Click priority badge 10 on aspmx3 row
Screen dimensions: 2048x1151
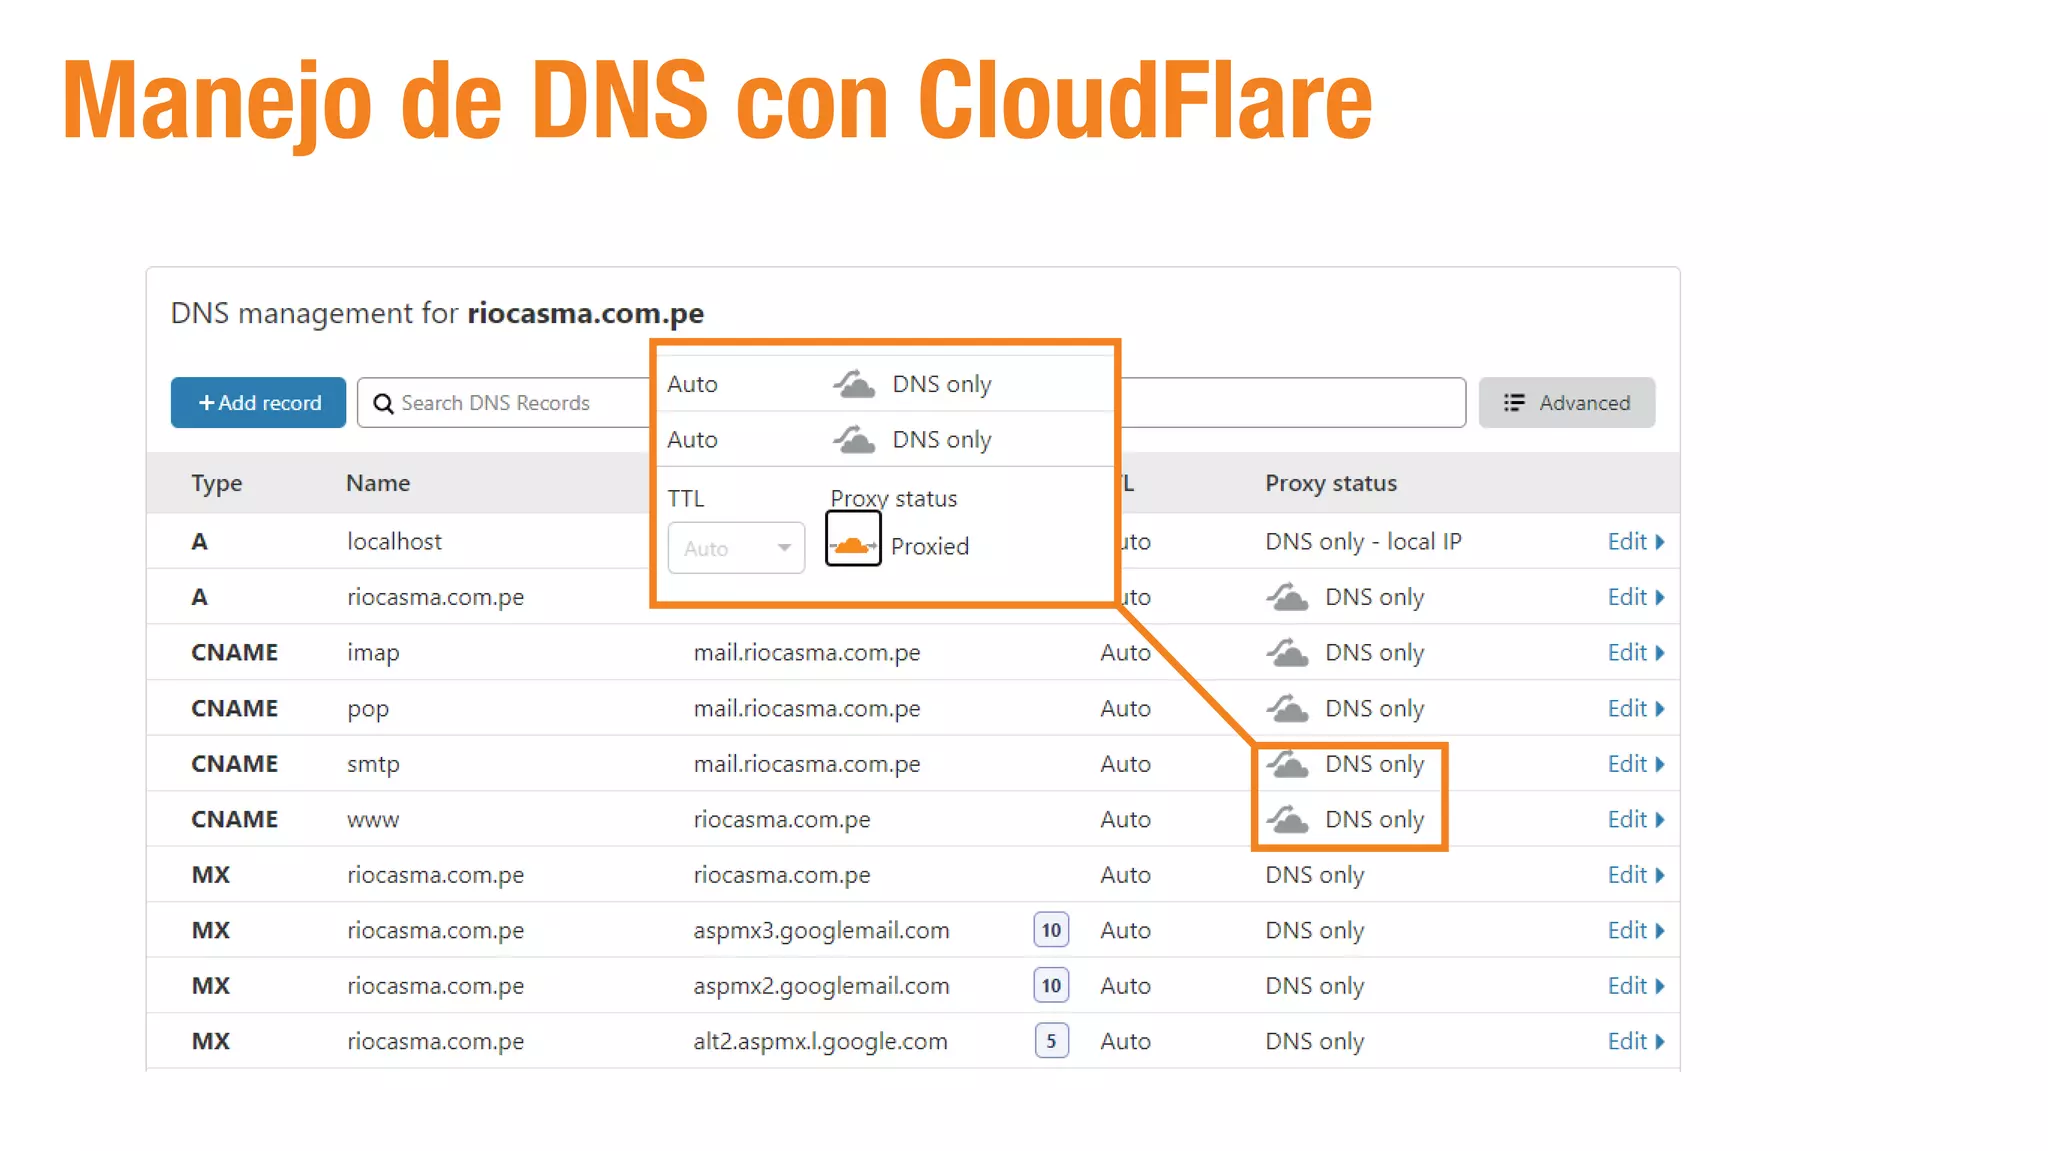[x=1051, y=930]
